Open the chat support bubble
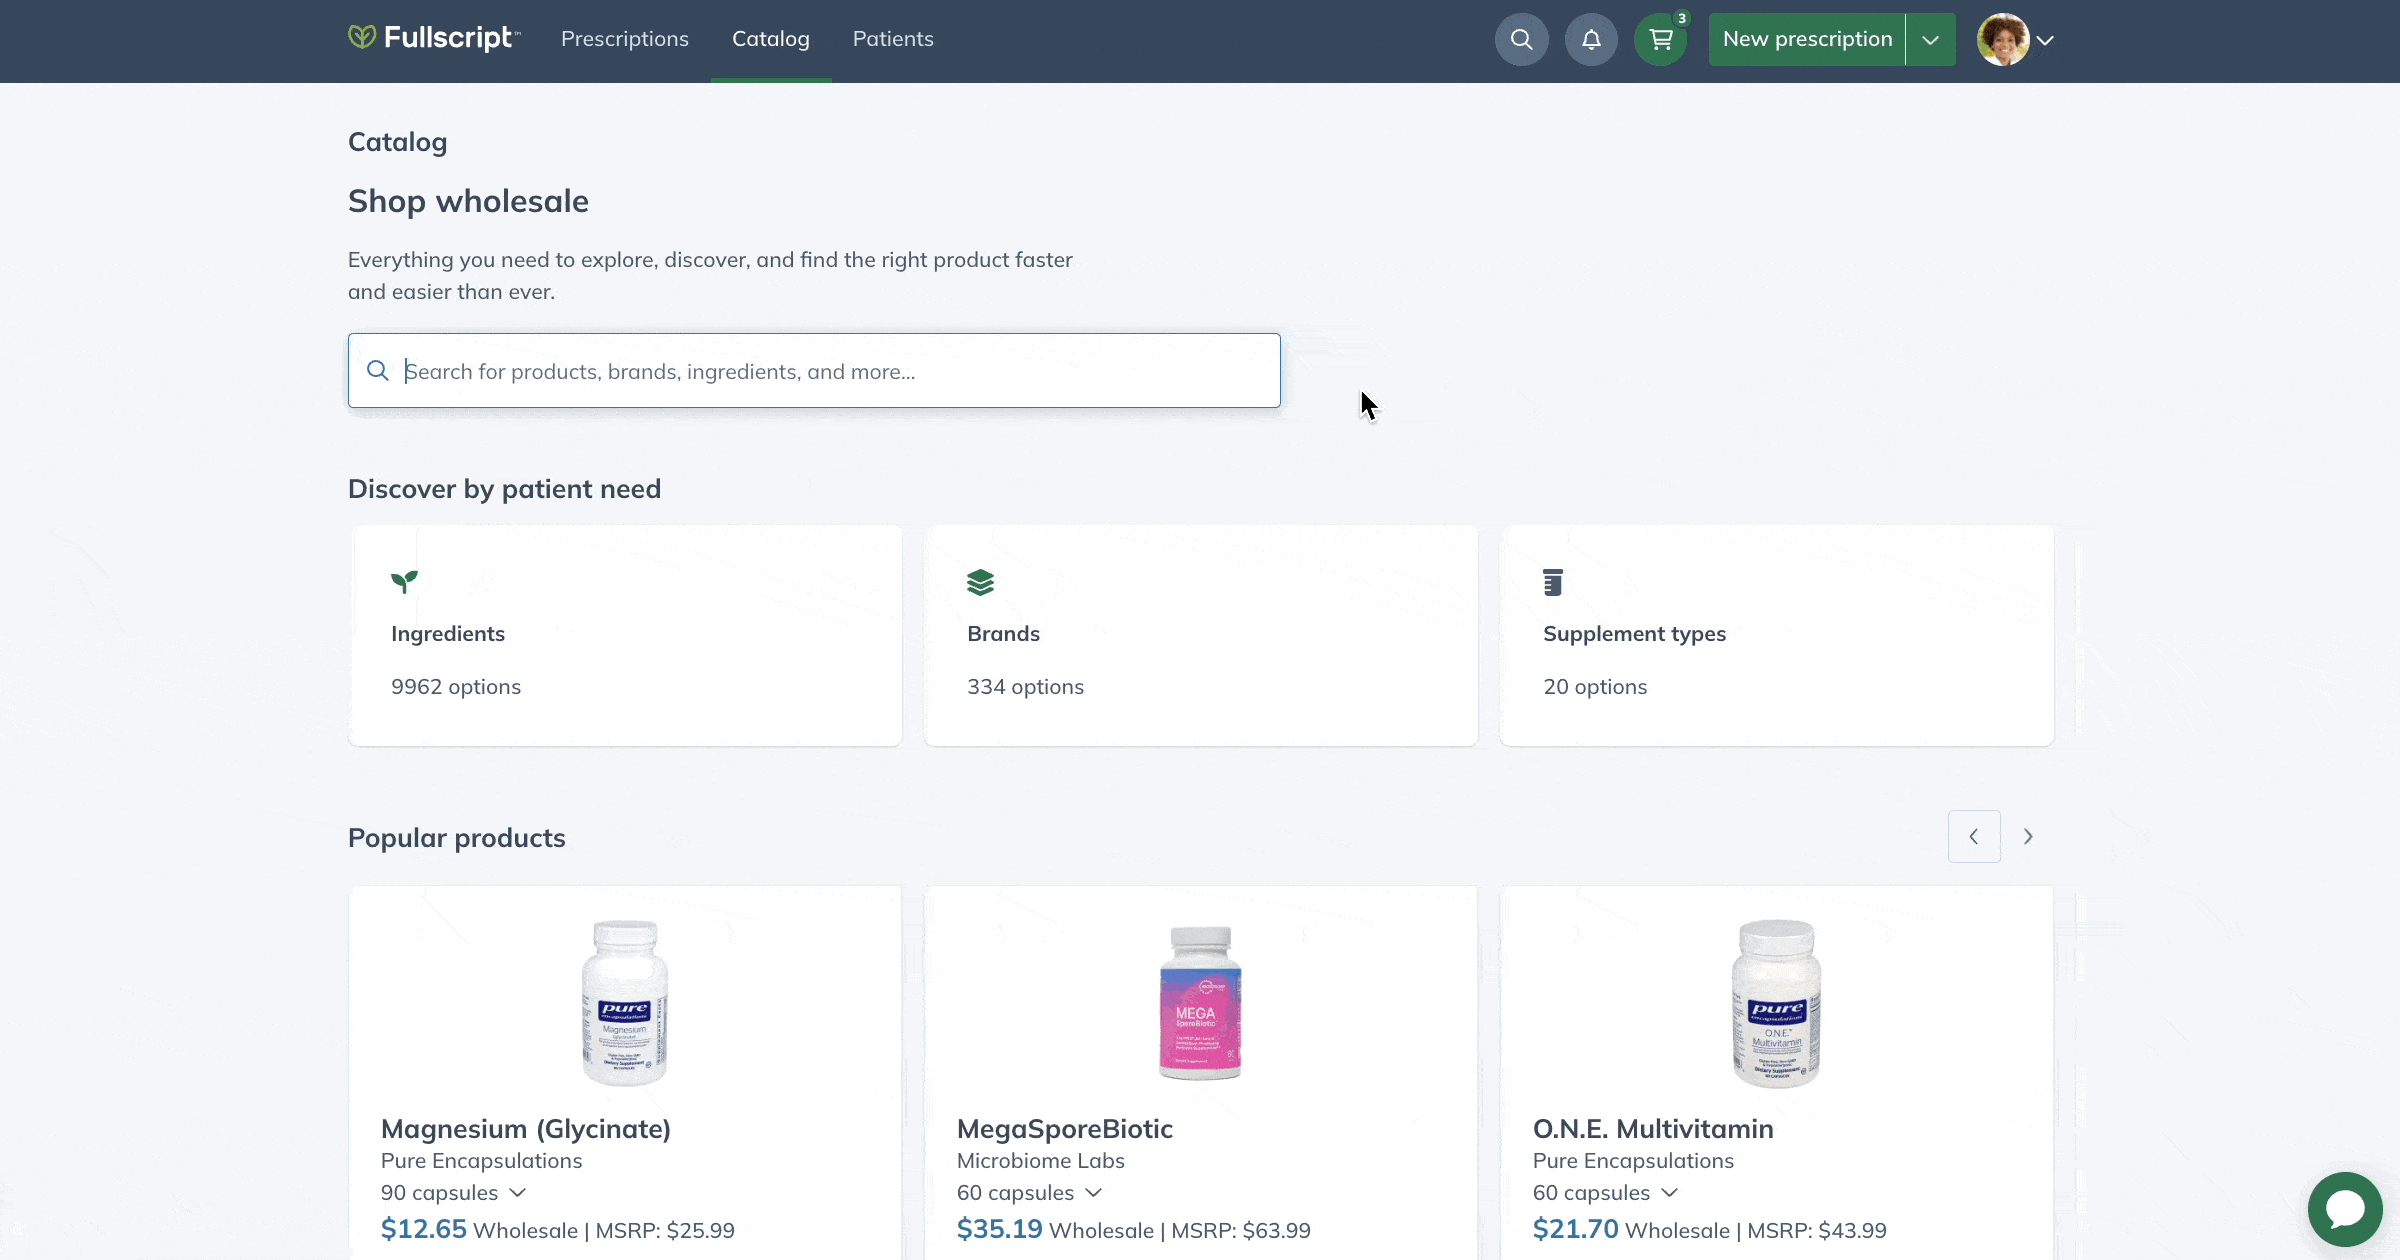The height and width of the screenshot is (1260, 2400). click(2345, 1209)
